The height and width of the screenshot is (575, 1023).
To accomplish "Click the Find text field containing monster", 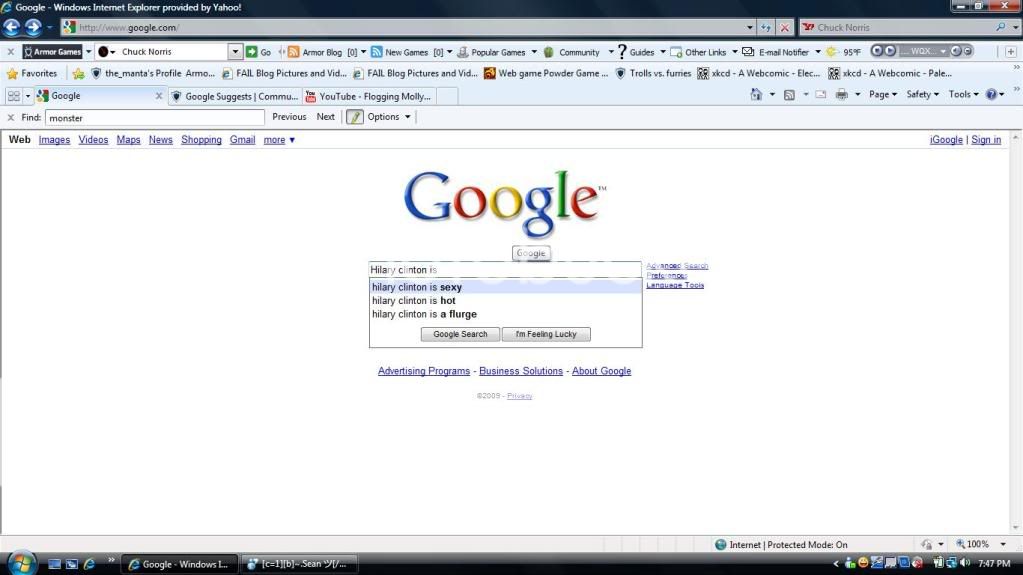I will 155,117.
